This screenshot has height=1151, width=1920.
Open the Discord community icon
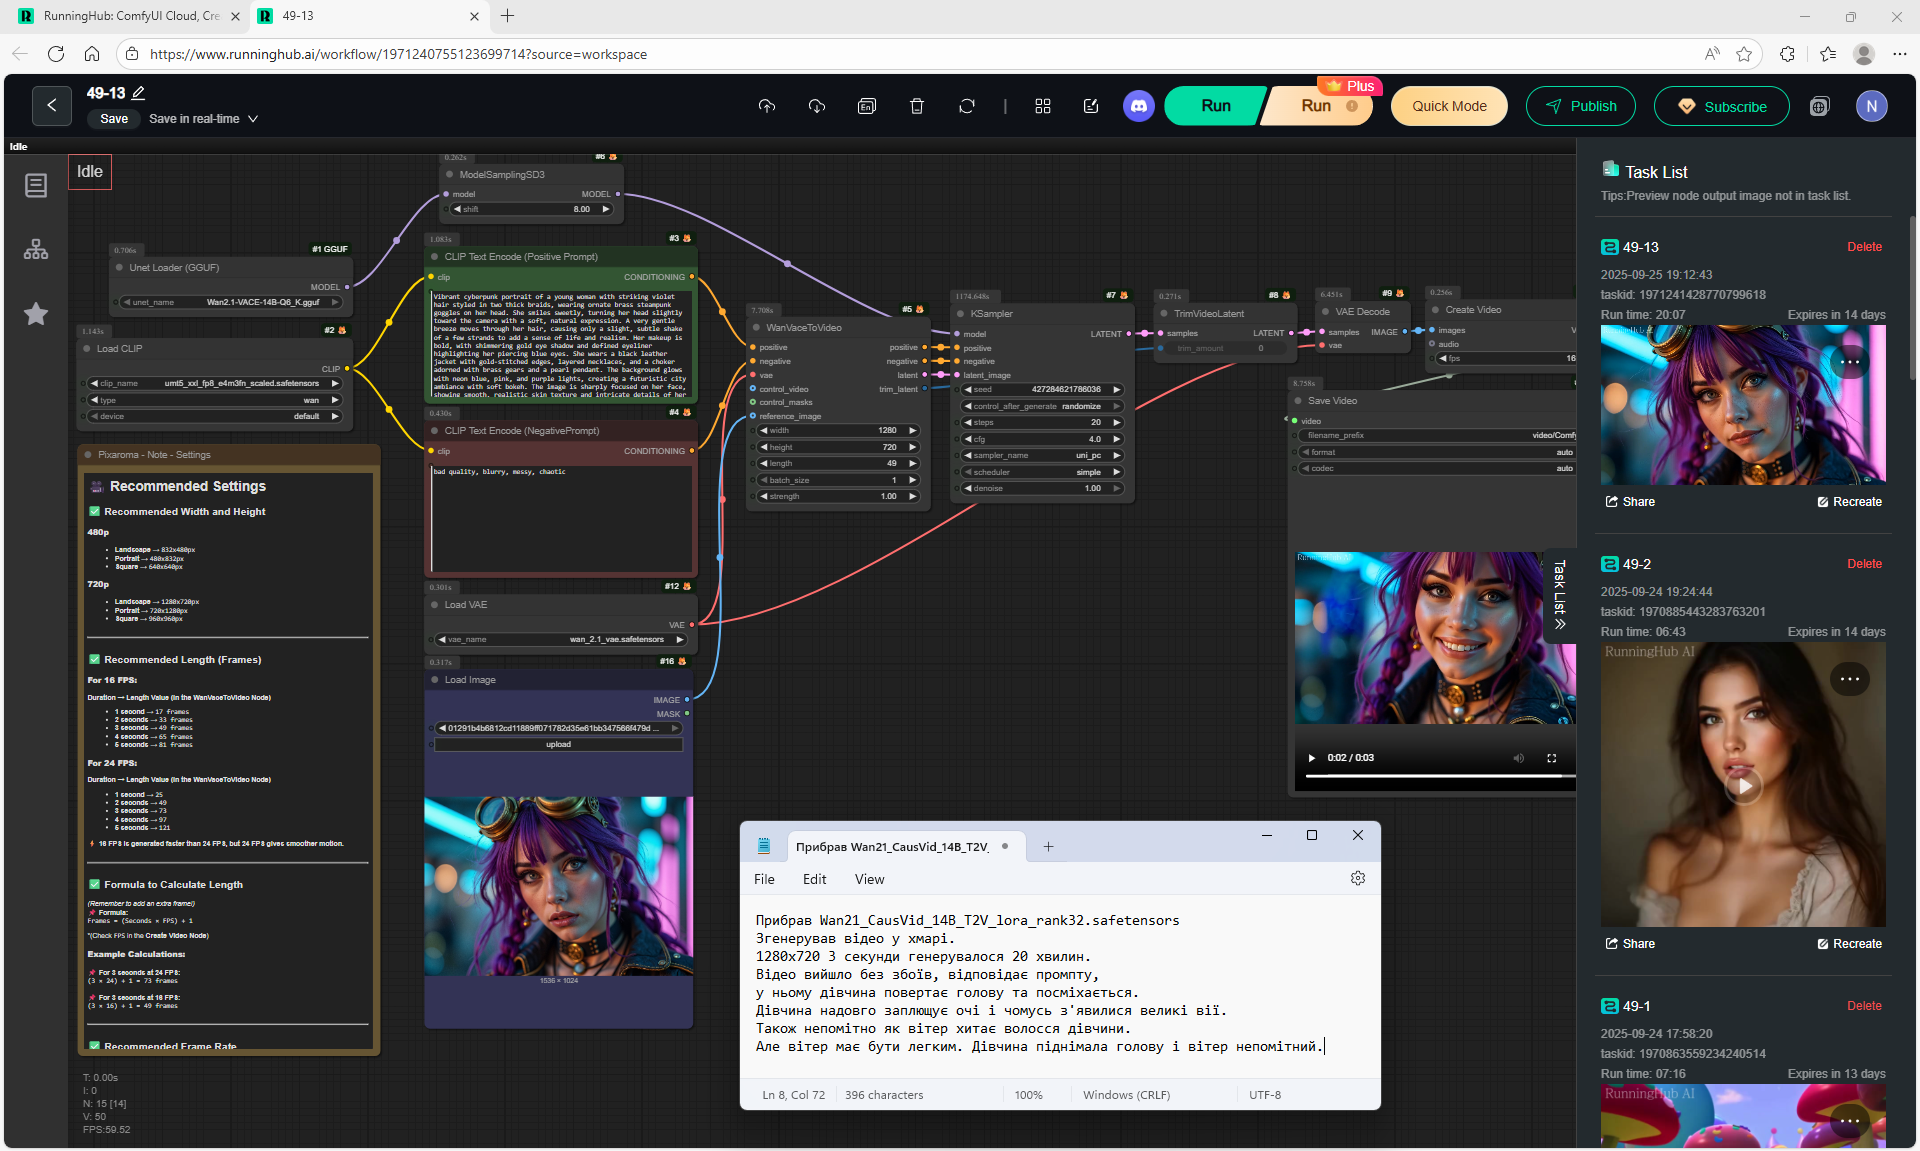[x=1138, y=106]
